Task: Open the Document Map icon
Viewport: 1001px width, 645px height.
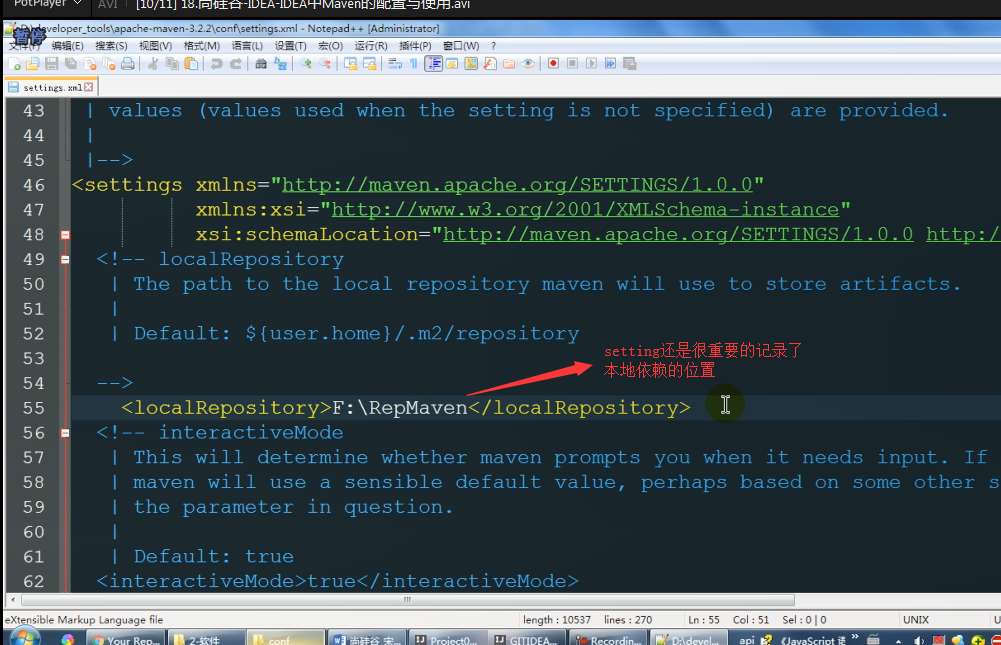Action: [x=471, y=64]
